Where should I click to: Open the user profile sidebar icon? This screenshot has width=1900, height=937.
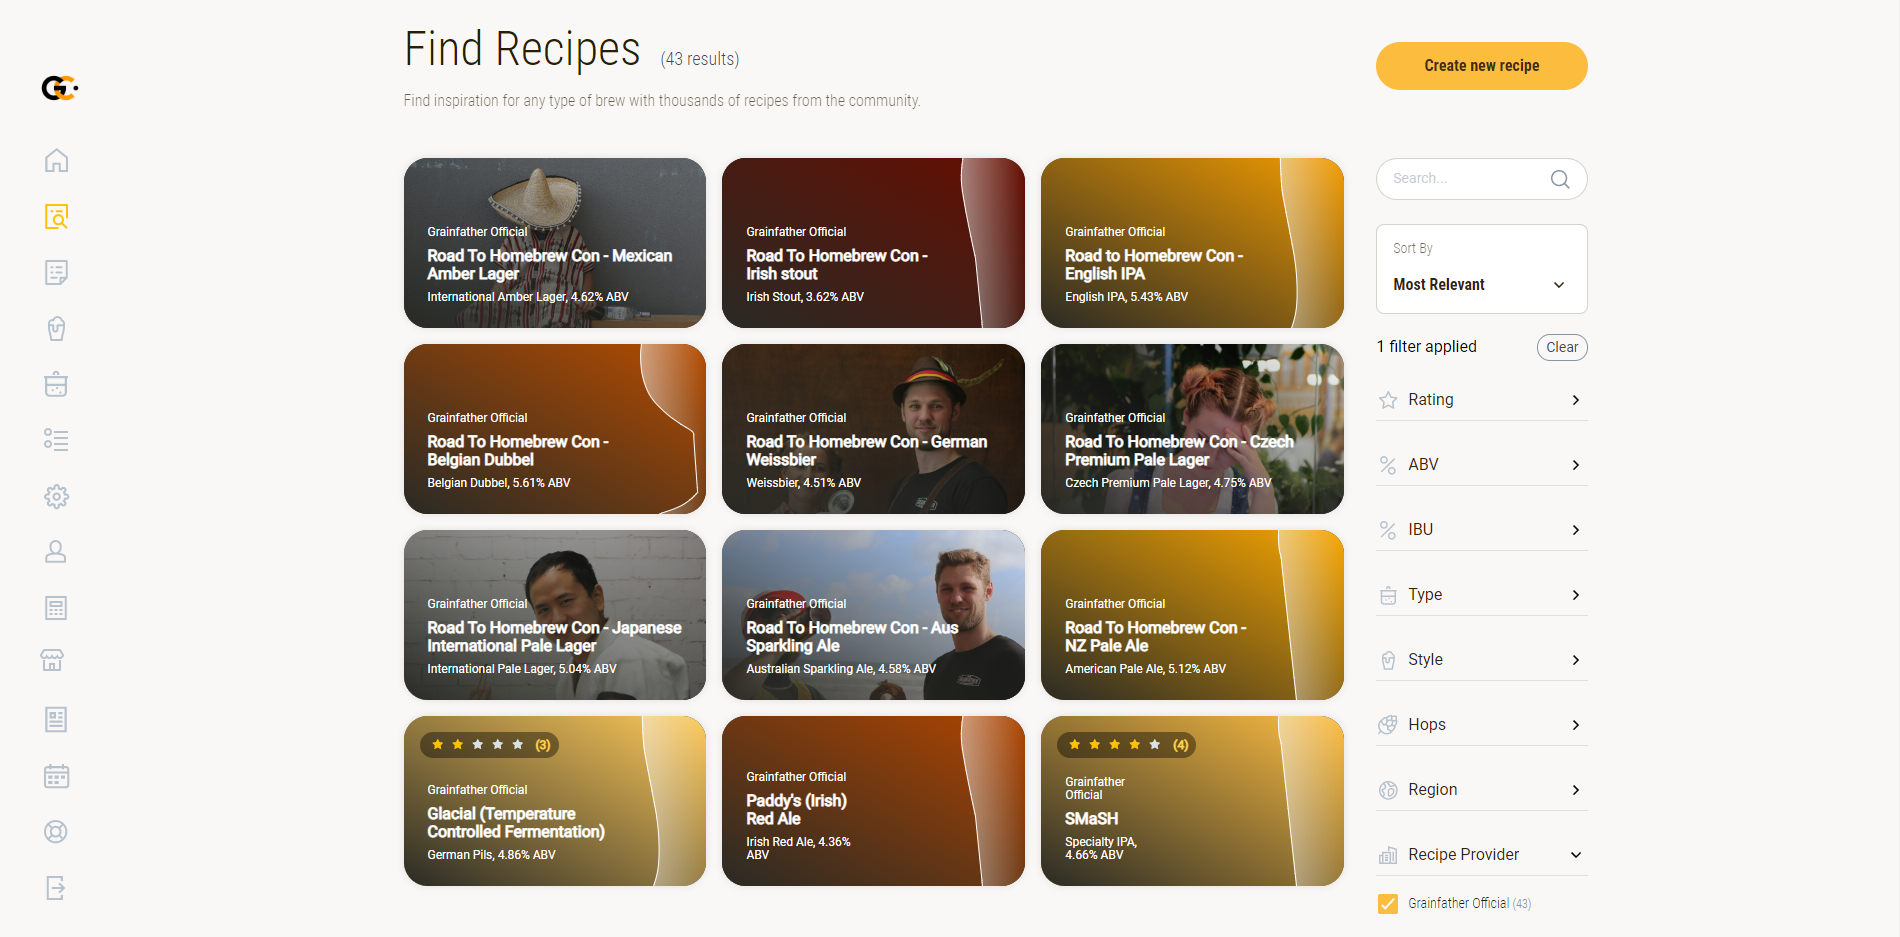[56, 552]
